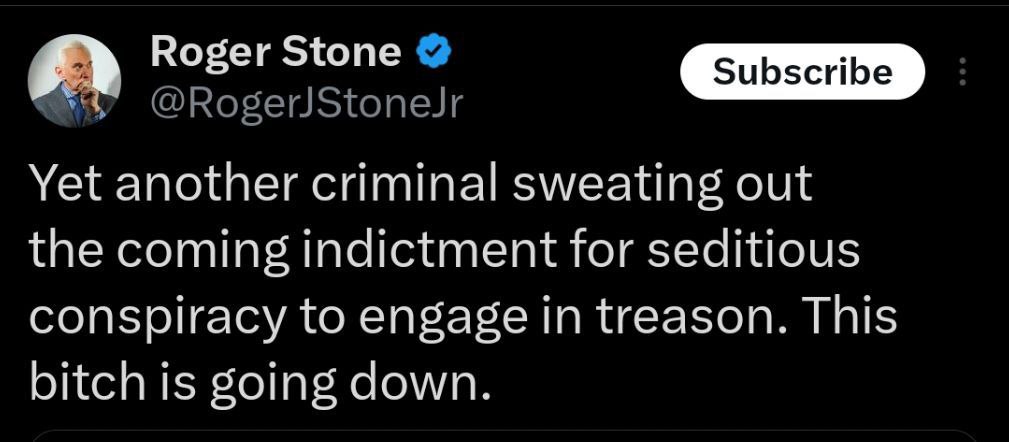Open the post by clicking 'Yet another criminal'

pyautogui.click(x=263, y=186)
